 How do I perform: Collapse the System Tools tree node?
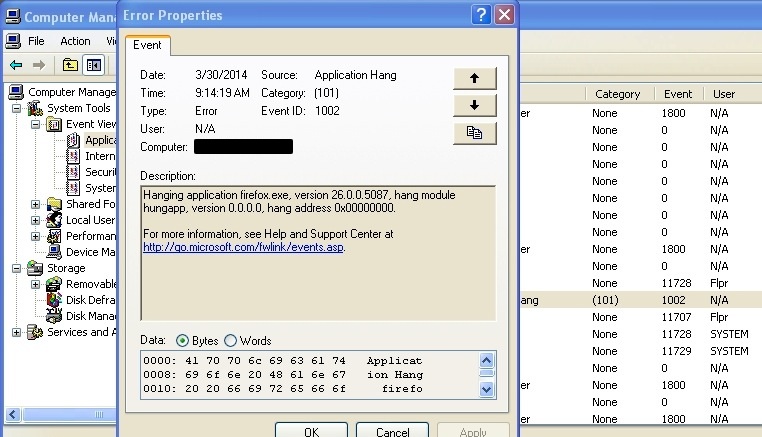(x=20, y=108)
